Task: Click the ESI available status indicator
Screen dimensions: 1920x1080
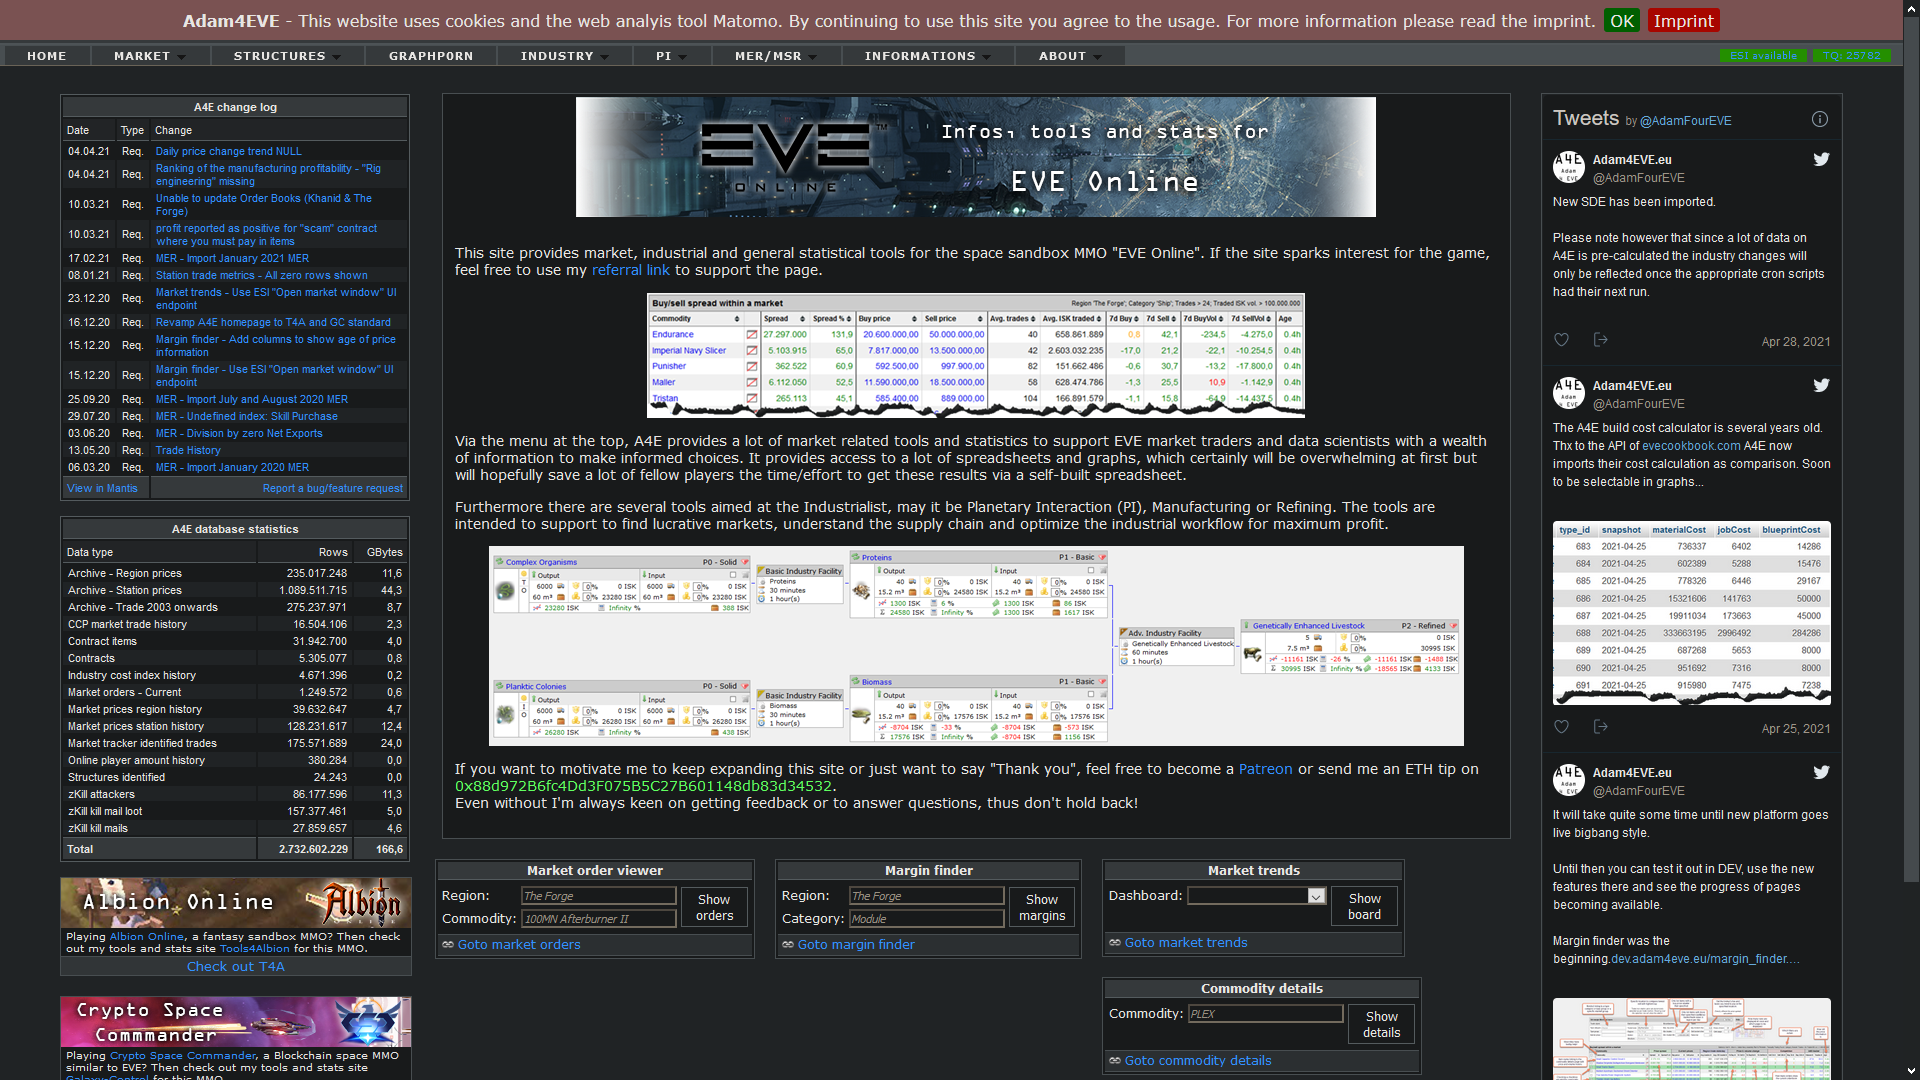Action: (x=1763, y=56)
